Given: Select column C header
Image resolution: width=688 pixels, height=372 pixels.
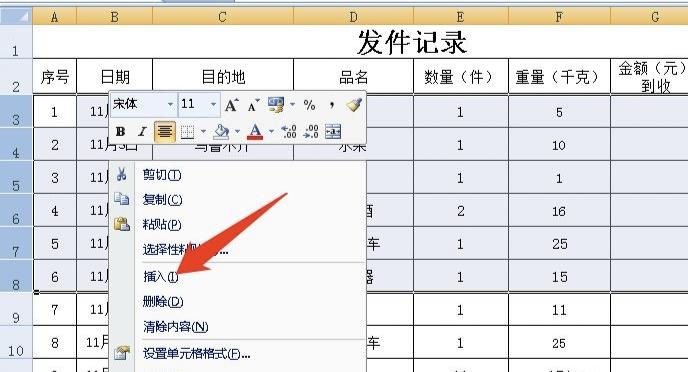Looking at the screenshot, I should click(x=222, y=17).
